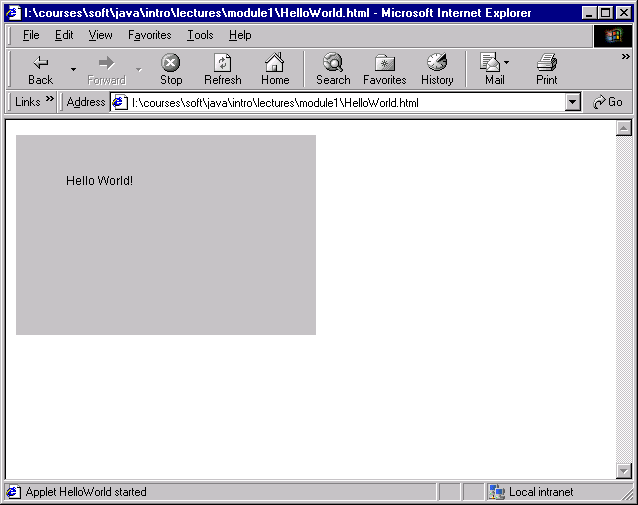Expand the Address bar dropdown list
The width and height of the screenshot is (638, 505).
(572, 102)
